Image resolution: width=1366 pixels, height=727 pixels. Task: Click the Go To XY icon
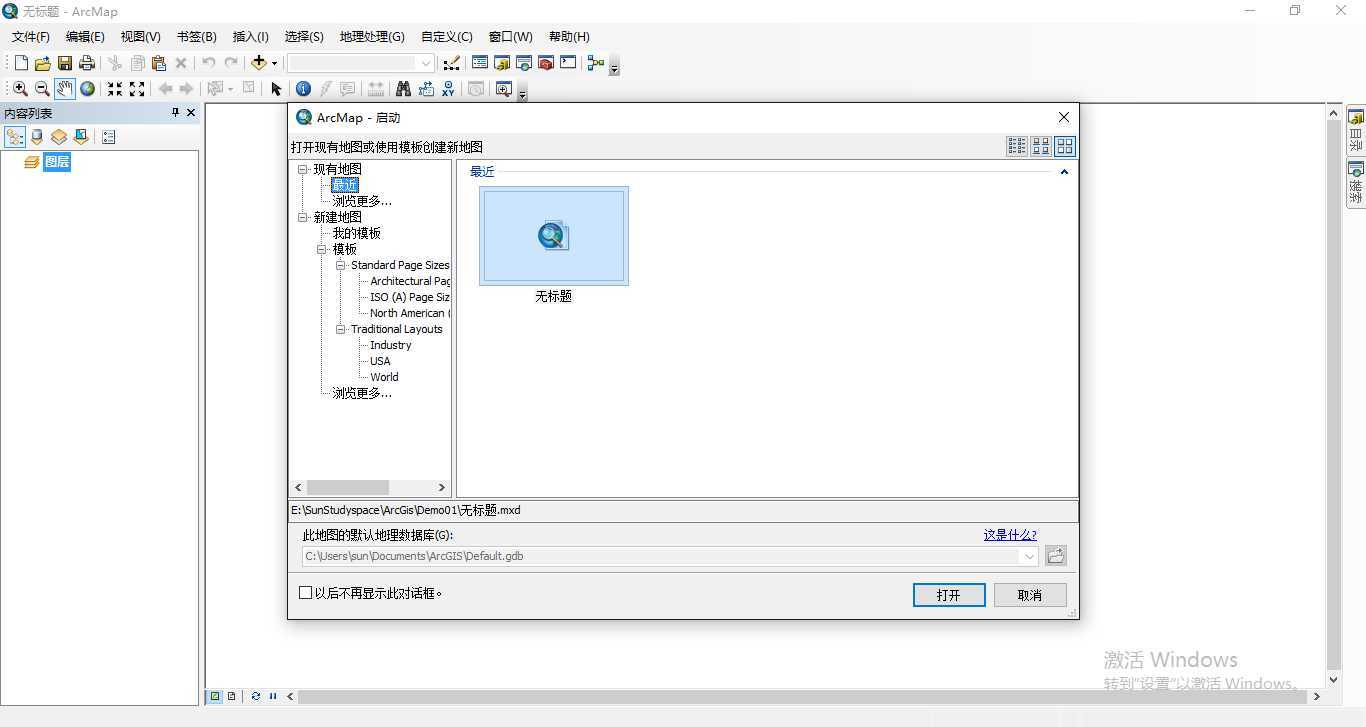coord(448,89)
